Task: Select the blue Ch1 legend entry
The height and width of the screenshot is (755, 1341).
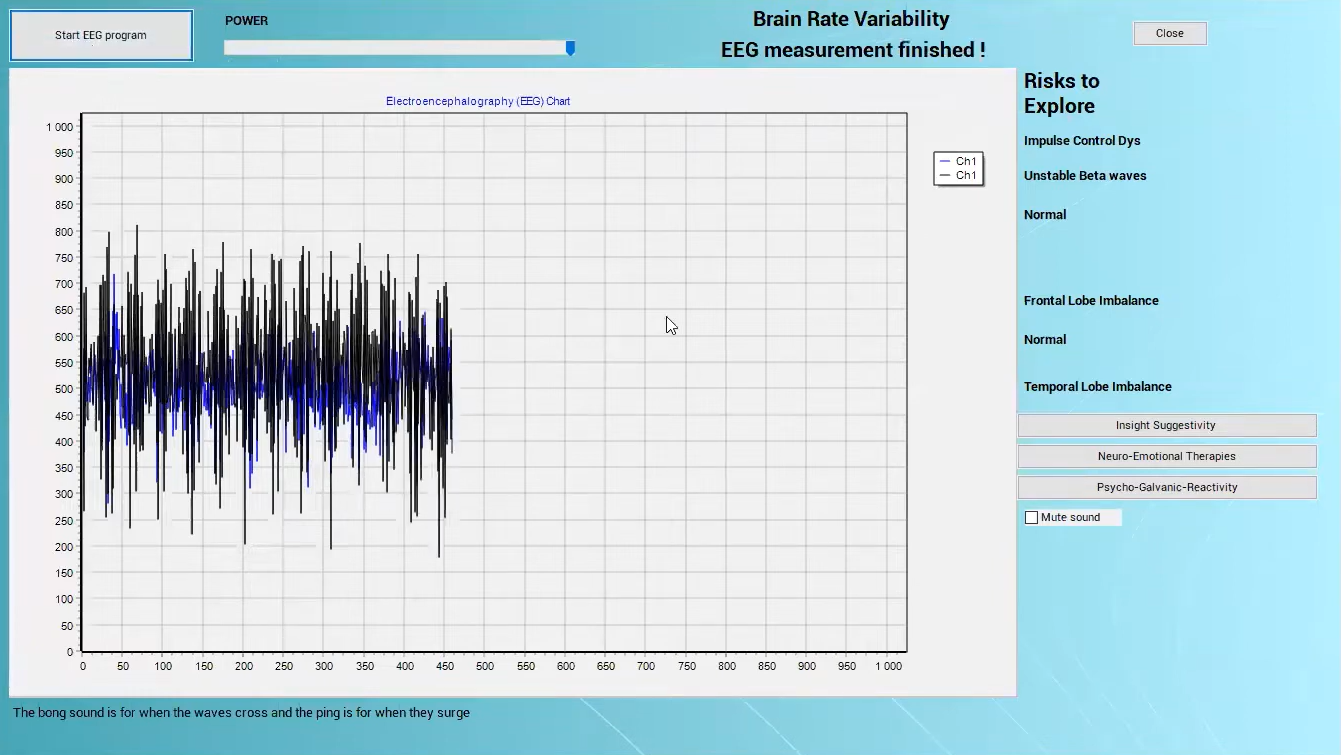Action: 958,161
